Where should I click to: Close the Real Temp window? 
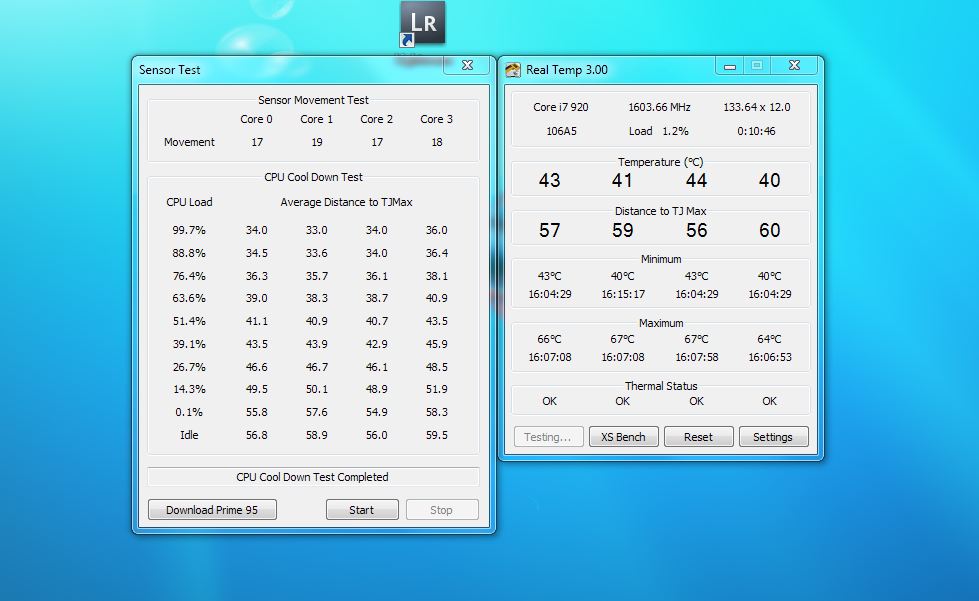click(x=794, y=65)
